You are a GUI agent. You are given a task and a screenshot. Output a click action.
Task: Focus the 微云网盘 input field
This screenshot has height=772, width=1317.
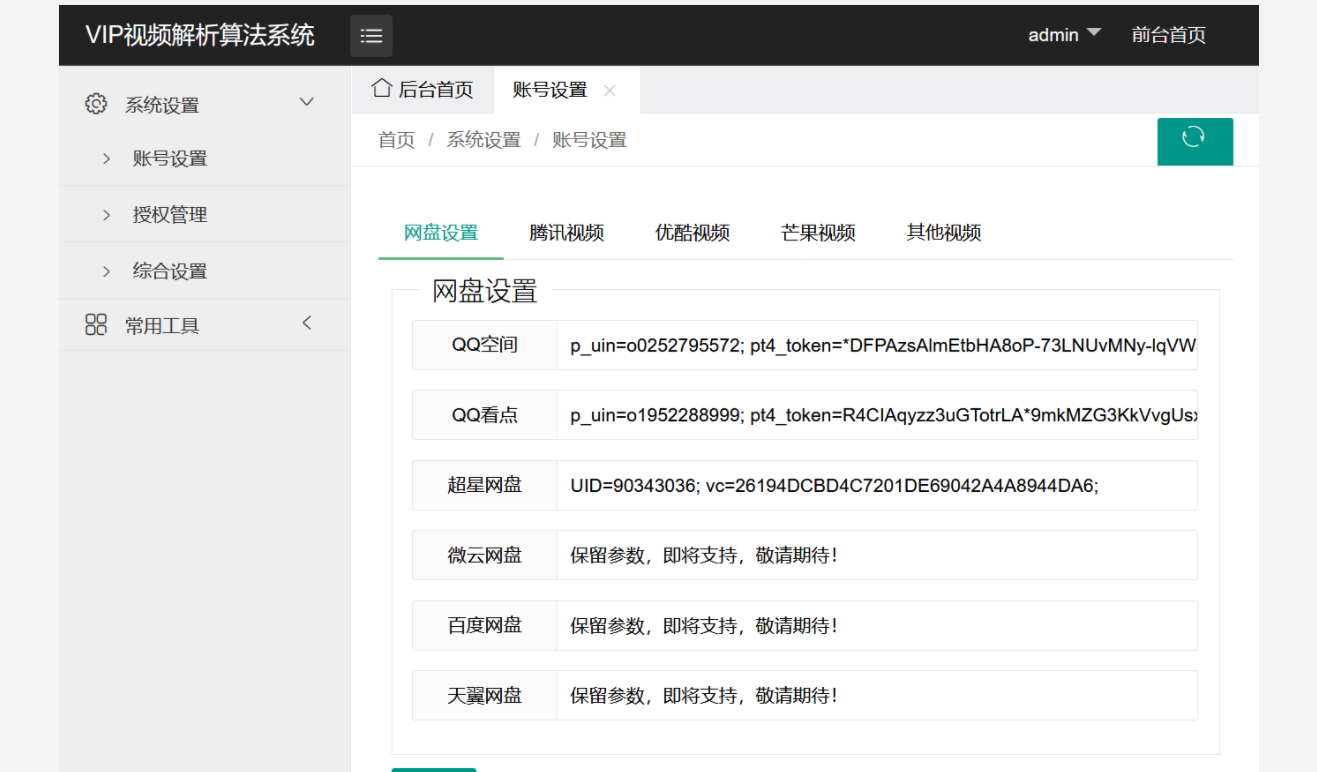877,555
